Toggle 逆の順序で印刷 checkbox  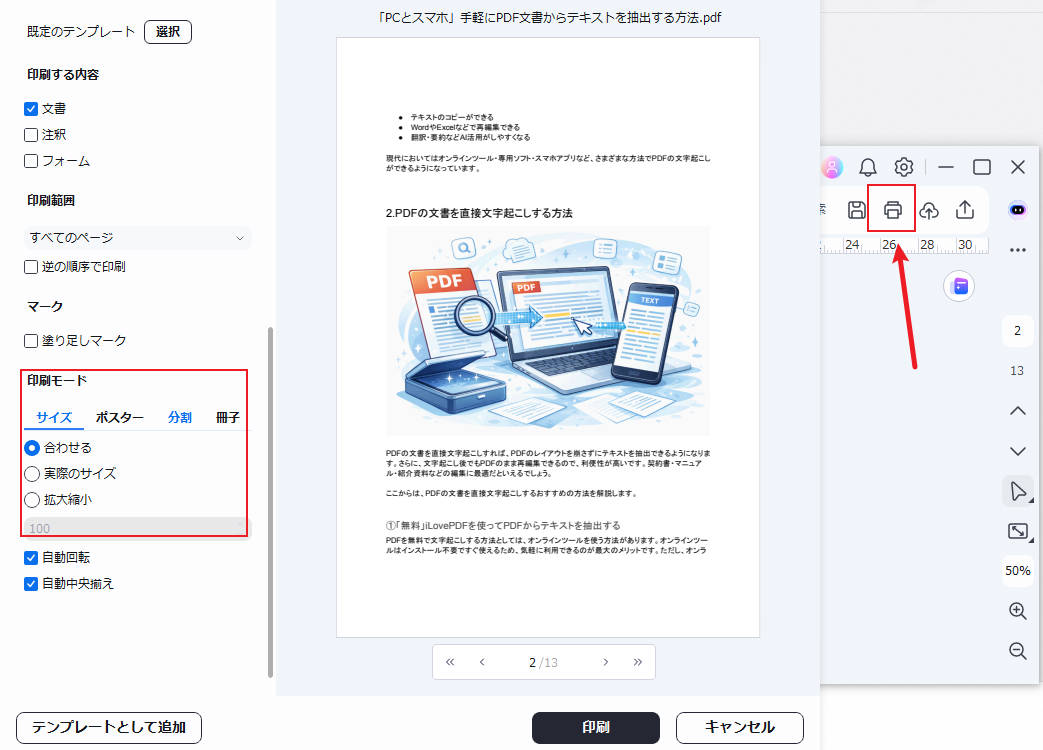click(30, 266)
